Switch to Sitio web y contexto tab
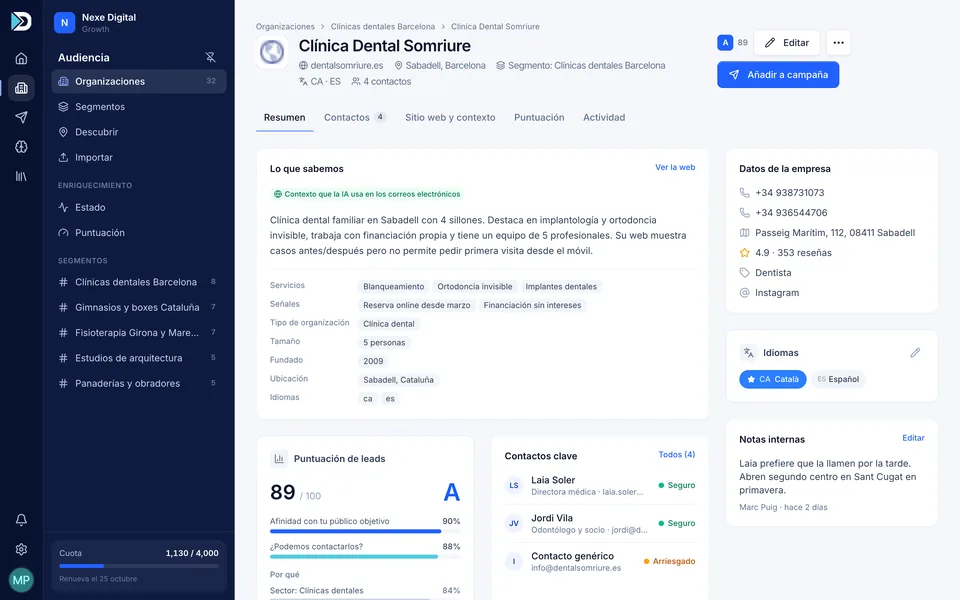Screen dimensions: 960x600 tap(450, 118)
